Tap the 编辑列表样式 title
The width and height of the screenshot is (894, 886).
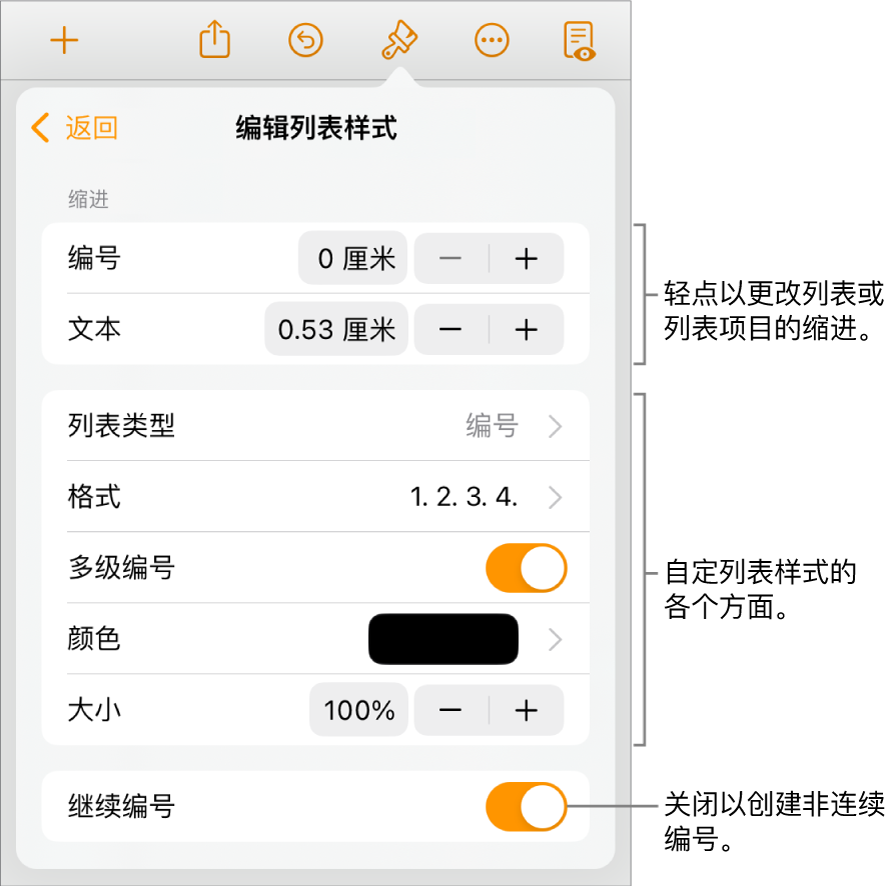316,127
